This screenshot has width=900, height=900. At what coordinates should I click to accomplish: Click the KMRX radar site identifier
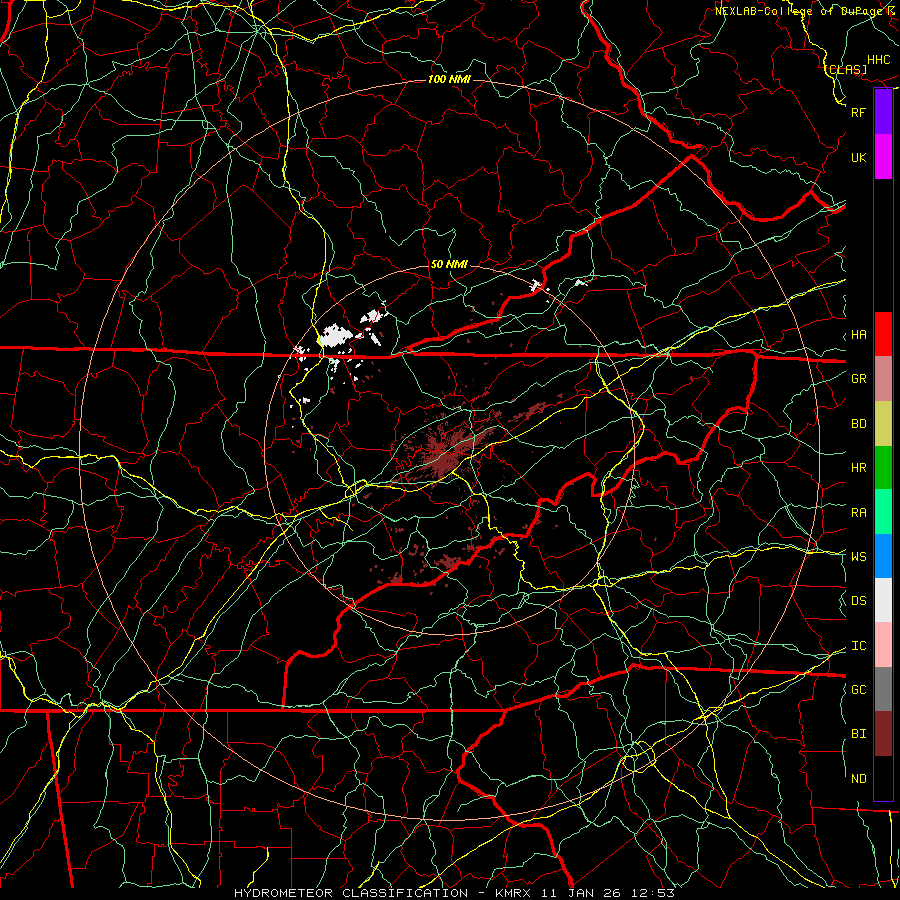click(513, 893)
